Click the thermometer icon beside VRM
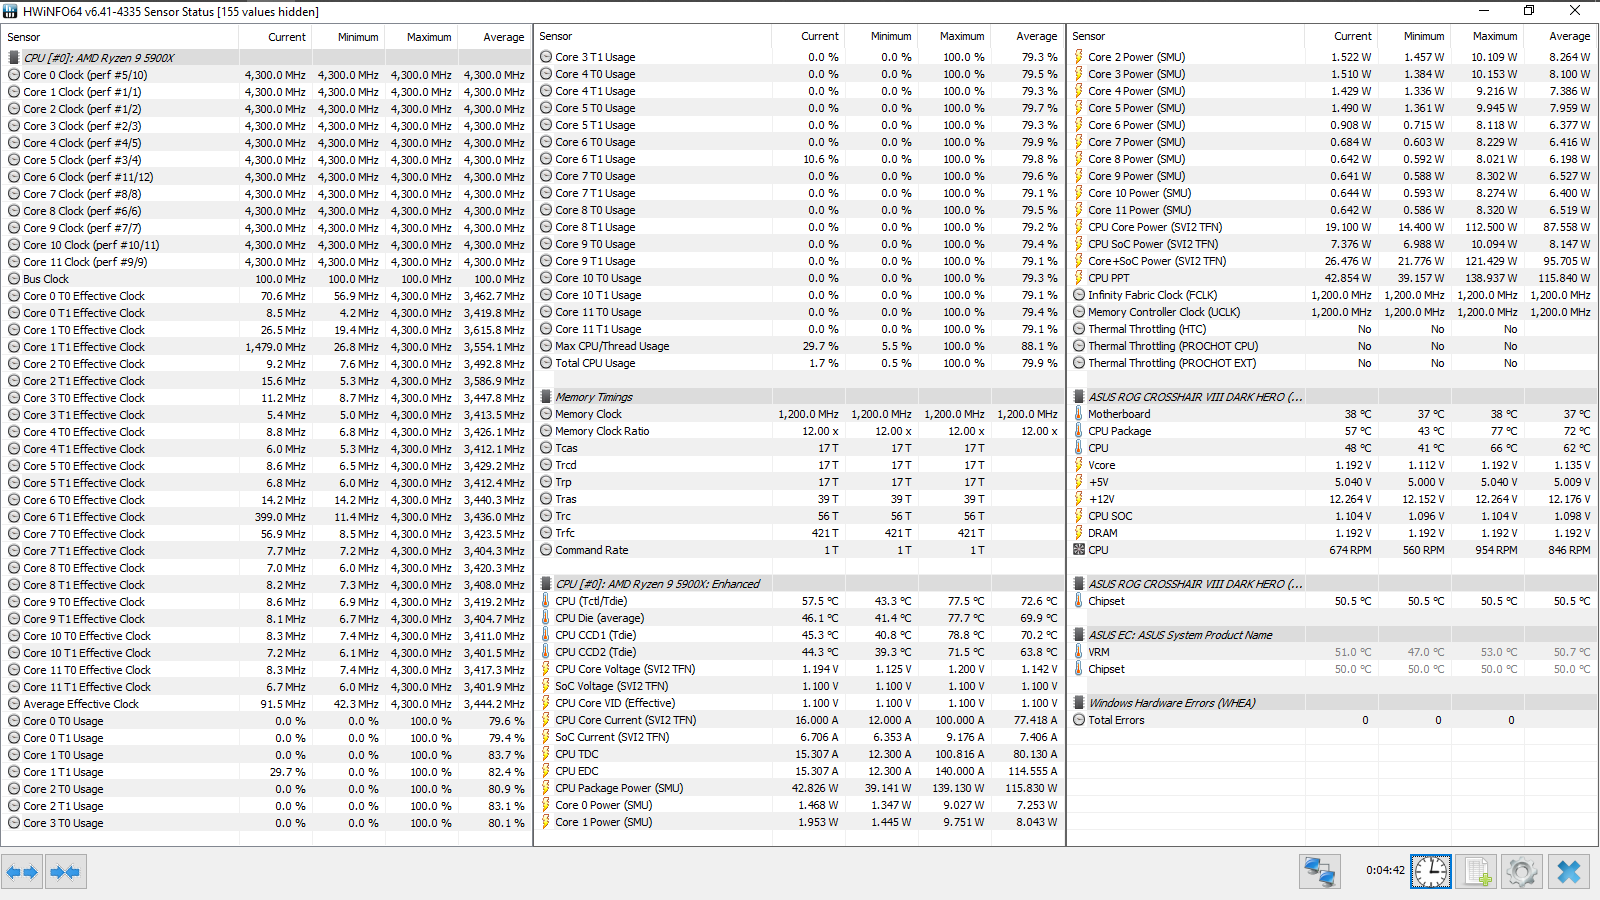1600x900 pixels. [x=1079, y=652]
